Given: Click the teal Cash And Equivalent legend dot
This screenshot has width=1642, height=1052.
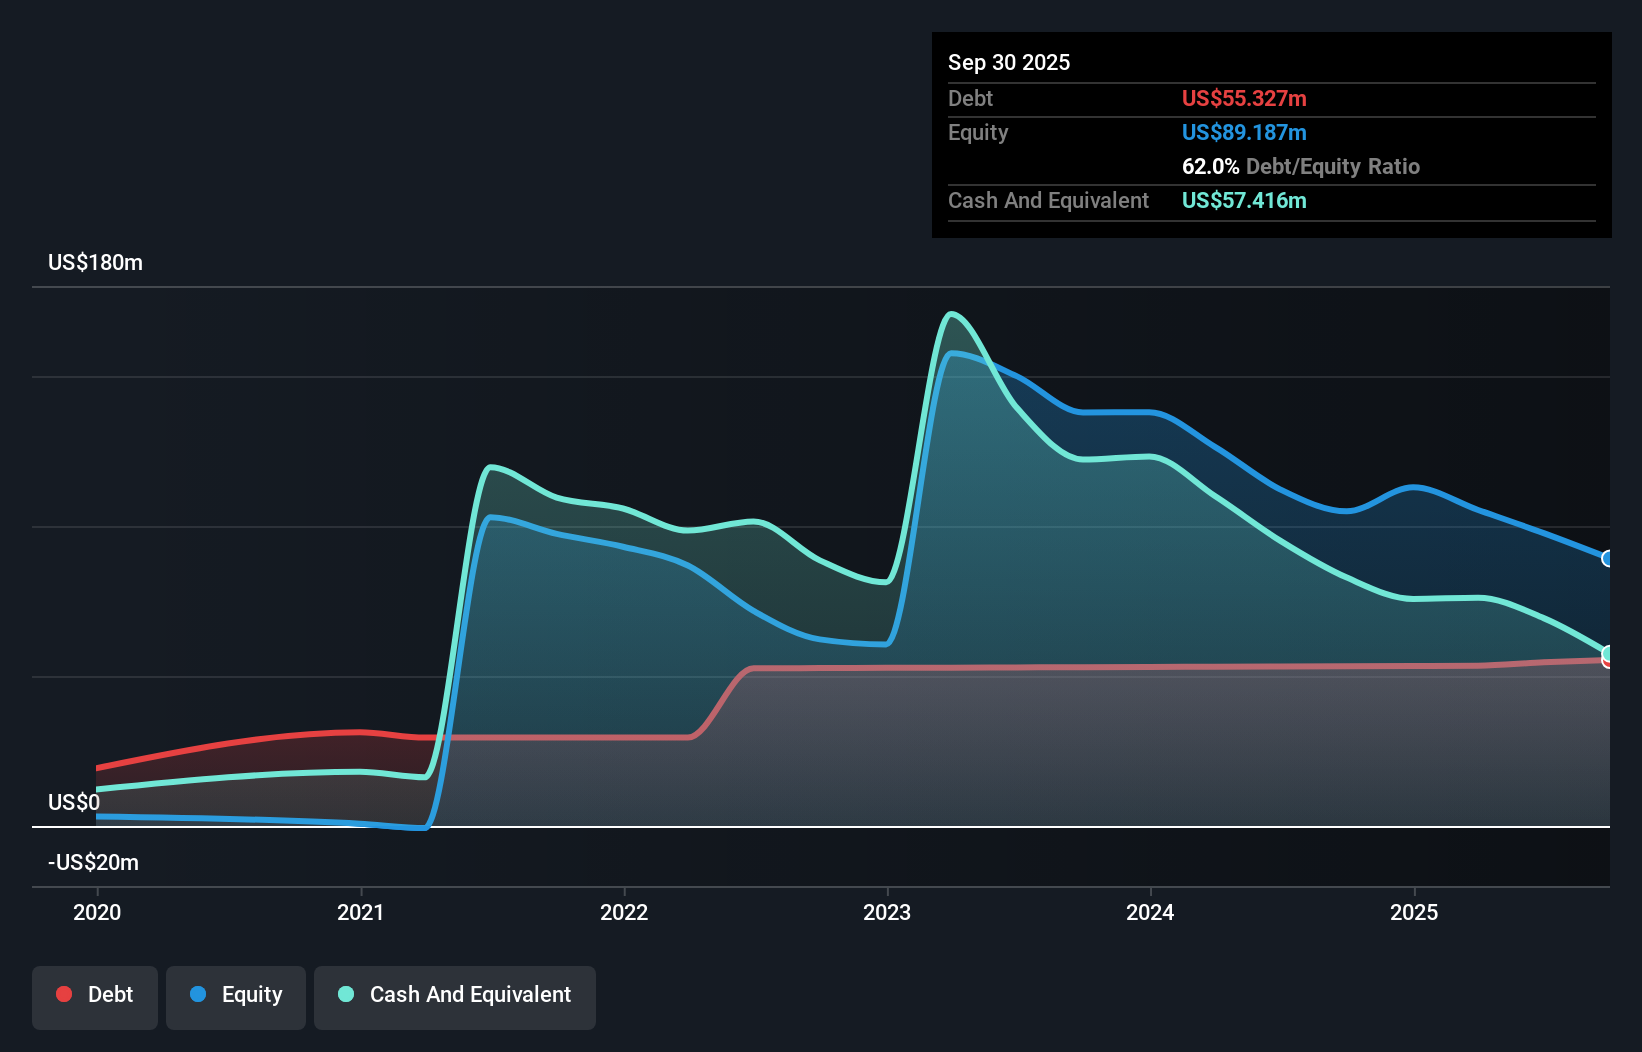Looking at the screenshot, I should click(x=345, y=994).
